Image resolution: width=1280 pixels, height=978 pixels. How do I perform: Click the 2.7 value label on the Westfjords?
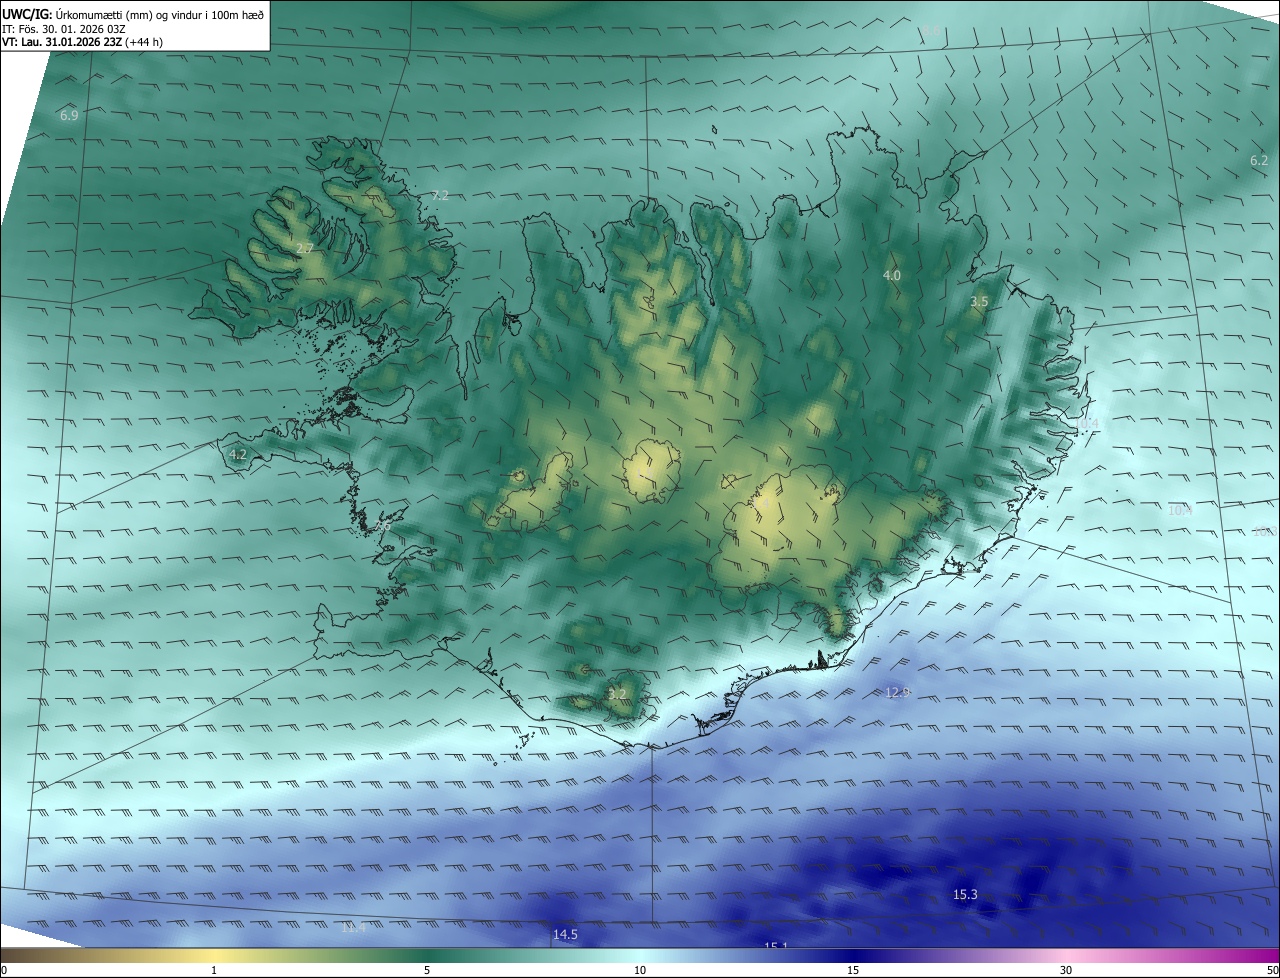[x=305, y=248]
